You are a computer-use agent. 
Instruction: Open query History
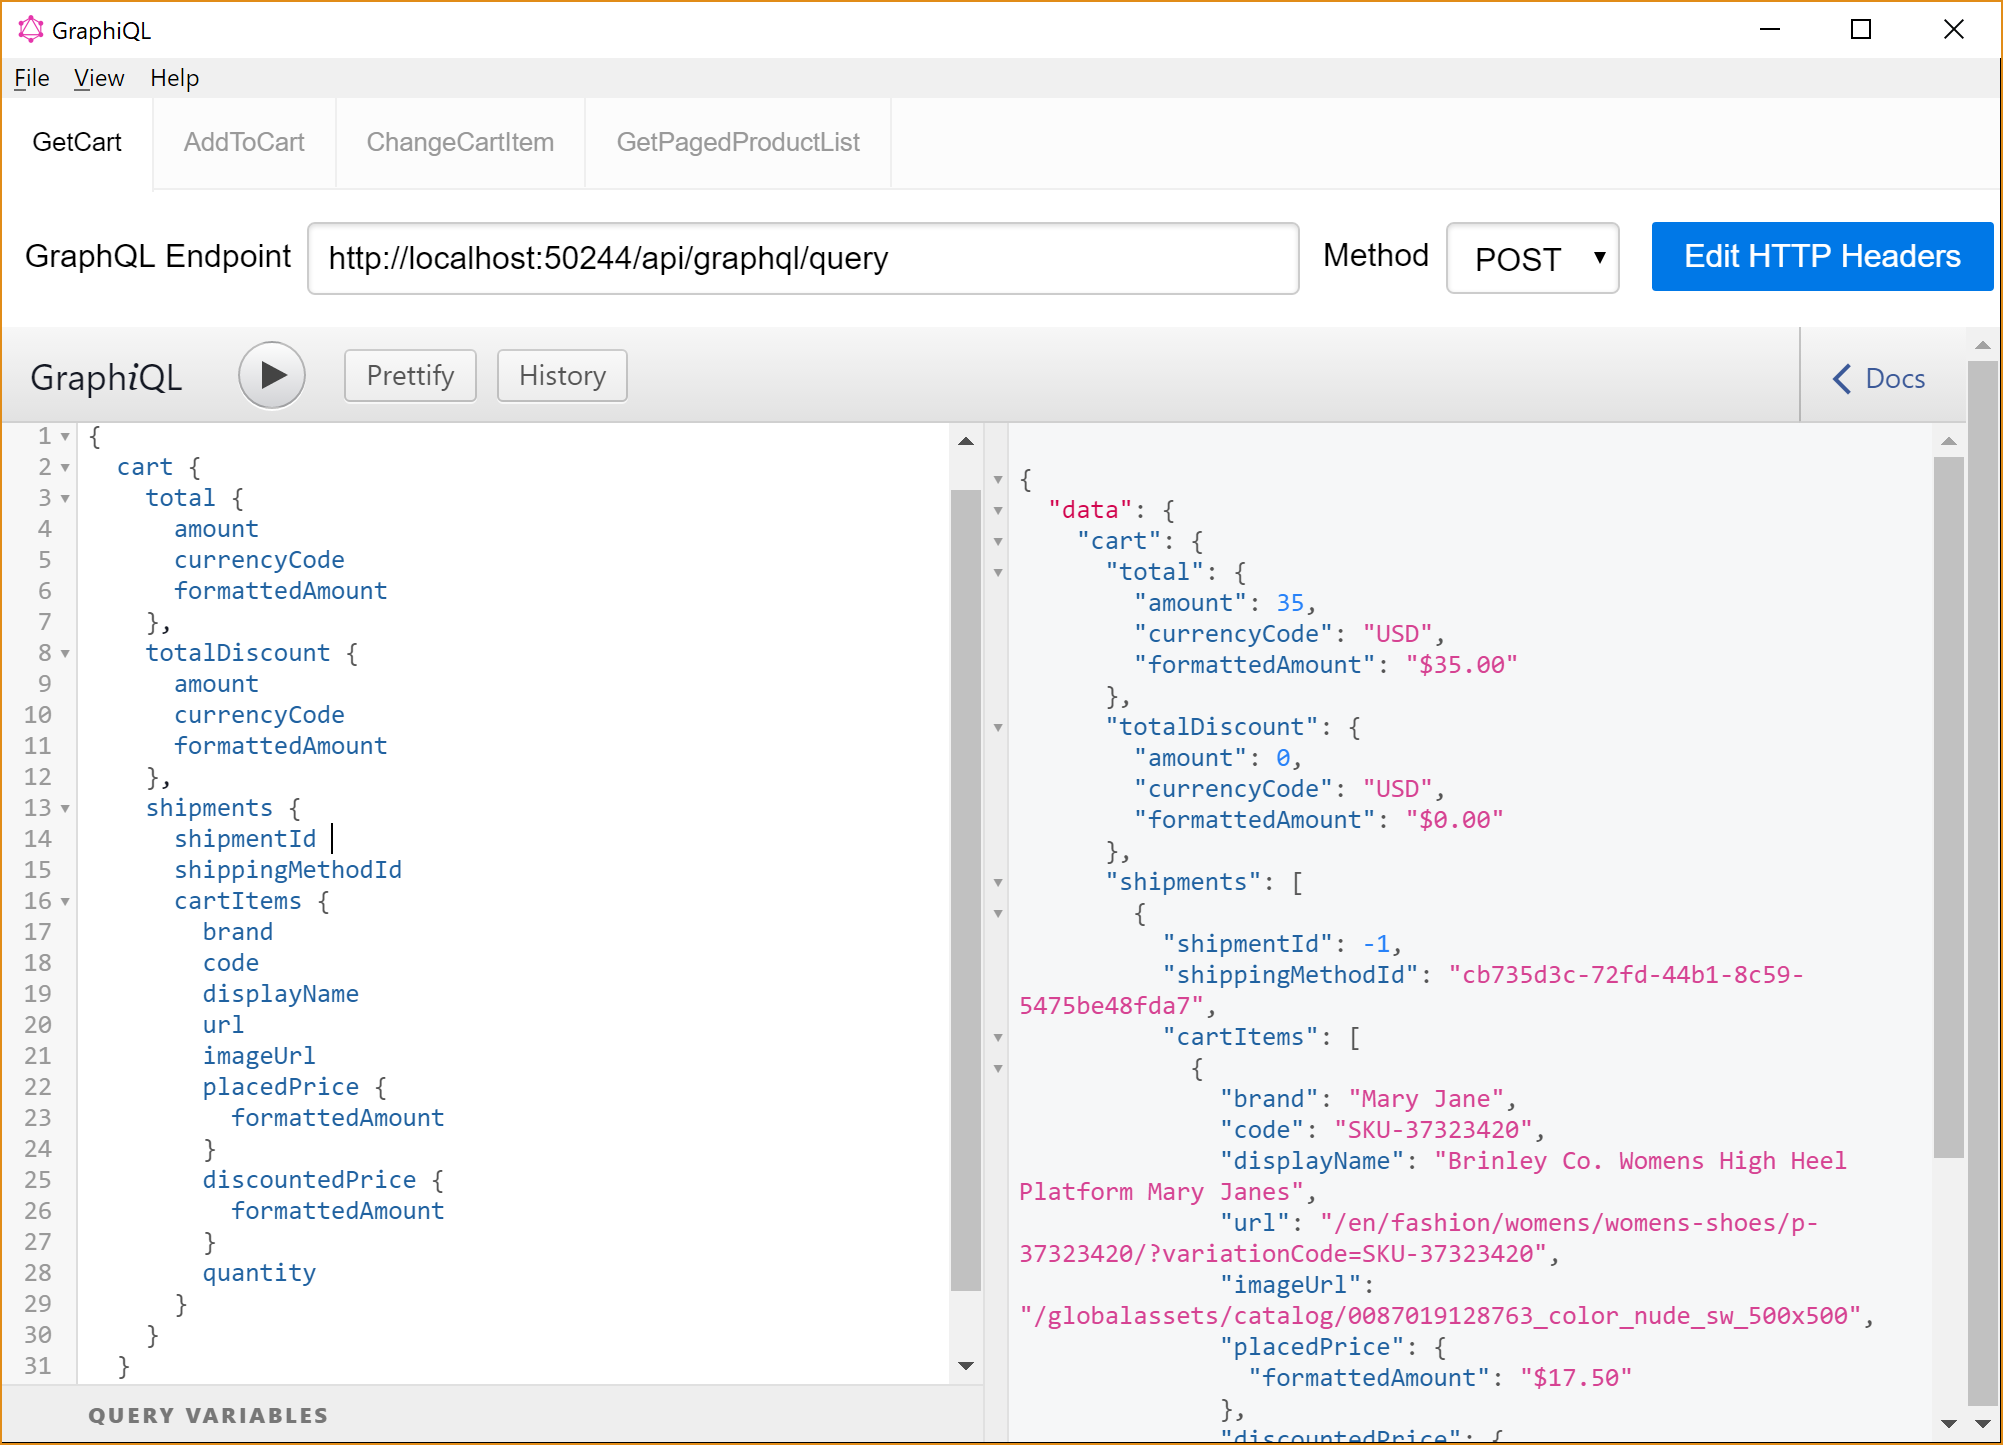(x=562, y=375)
